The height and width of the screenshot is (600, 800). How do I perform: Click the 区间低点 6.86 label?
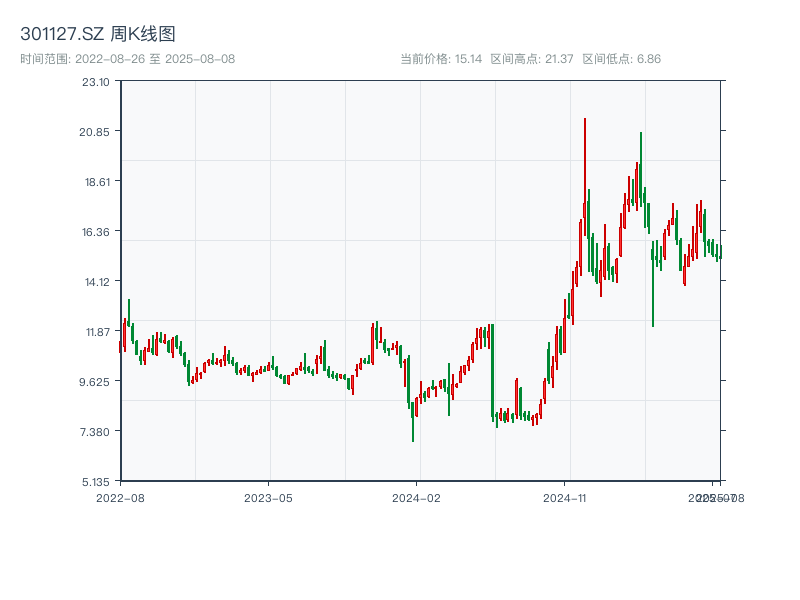point(622,59)
